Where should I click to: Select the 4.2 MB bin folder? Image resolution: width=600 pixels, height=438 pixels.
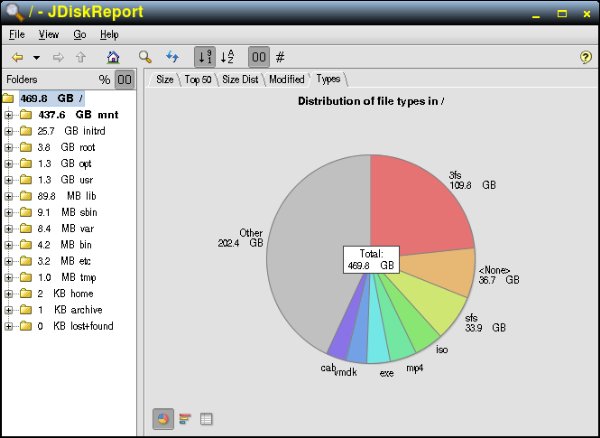pos(64,245)
